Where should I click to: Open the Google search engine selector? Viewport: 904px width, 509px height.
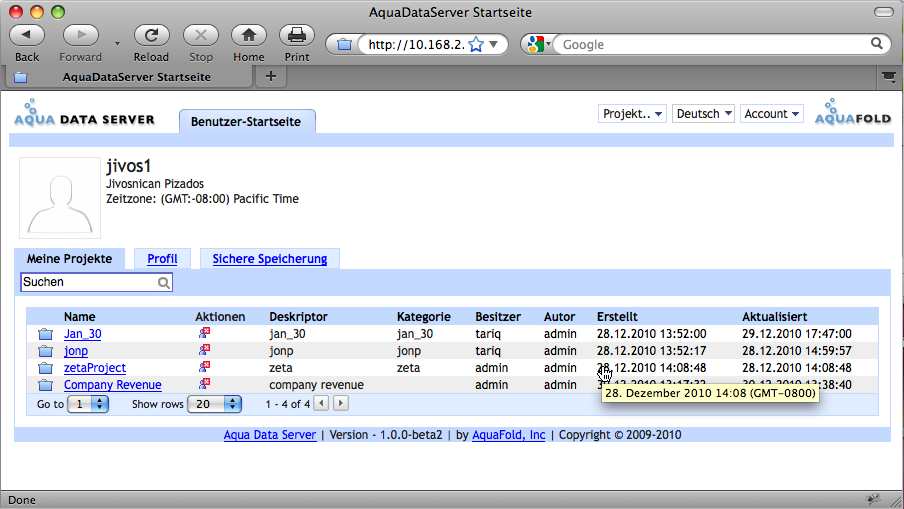point(538,44)
